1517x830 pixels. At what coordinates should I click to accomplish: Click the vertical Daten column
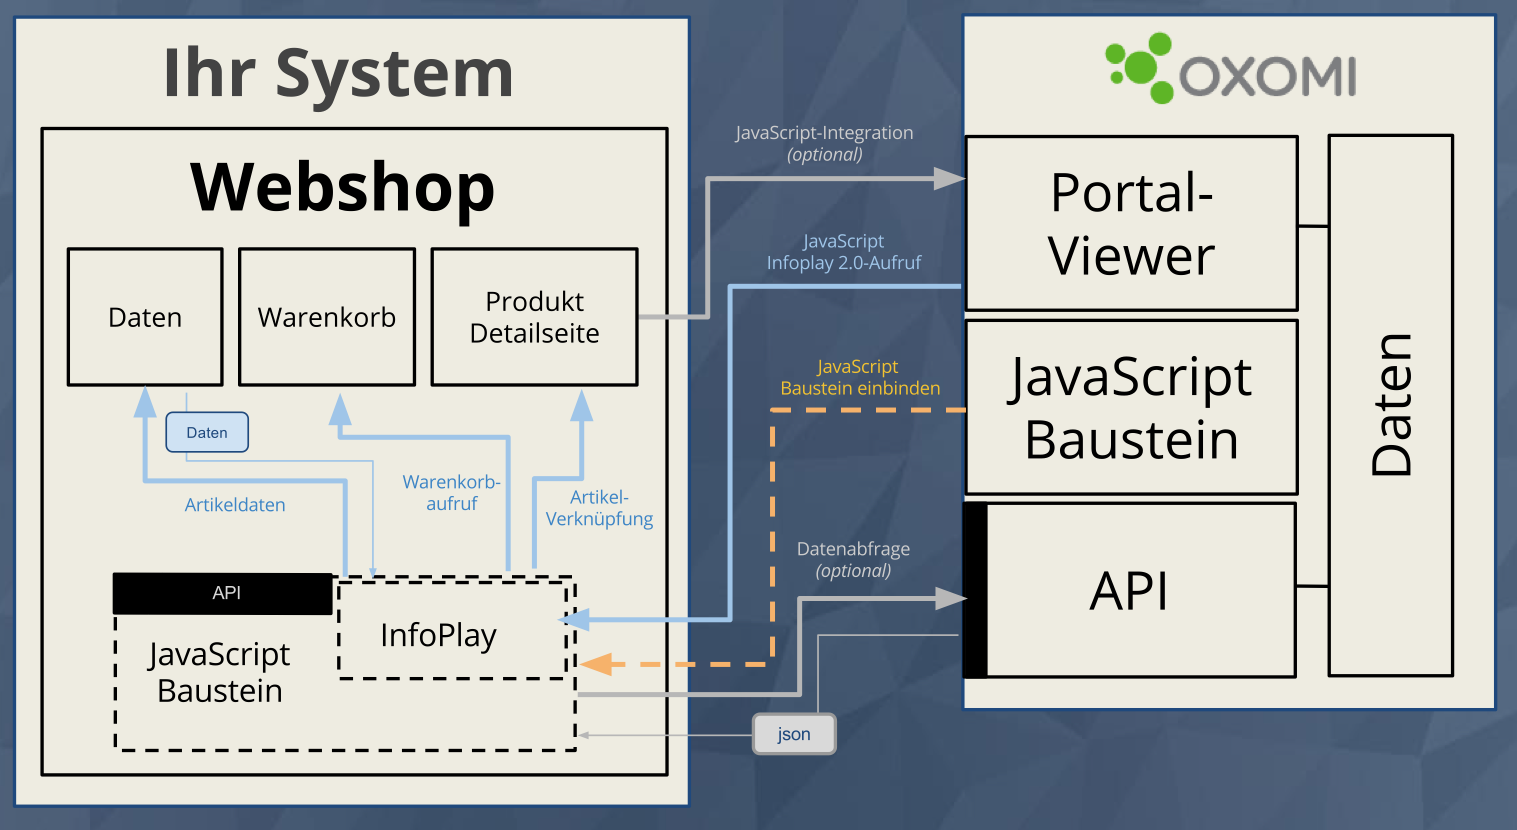(x=1390, y=405)
